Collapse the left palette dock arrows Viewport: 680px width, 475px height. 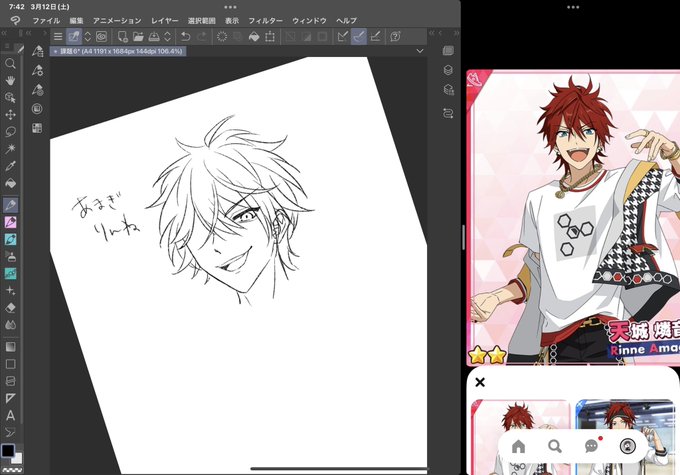[4, 33]
